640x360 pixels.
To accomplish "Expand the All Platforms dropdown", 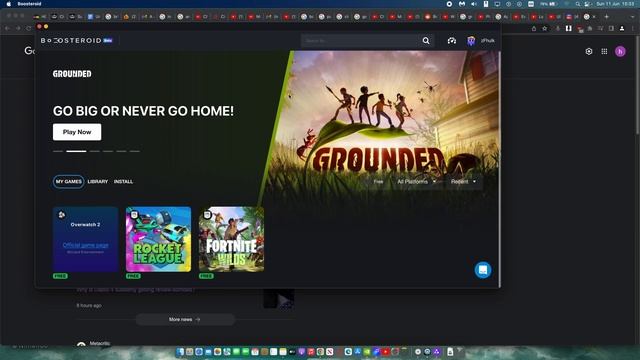I will (416, 182).
